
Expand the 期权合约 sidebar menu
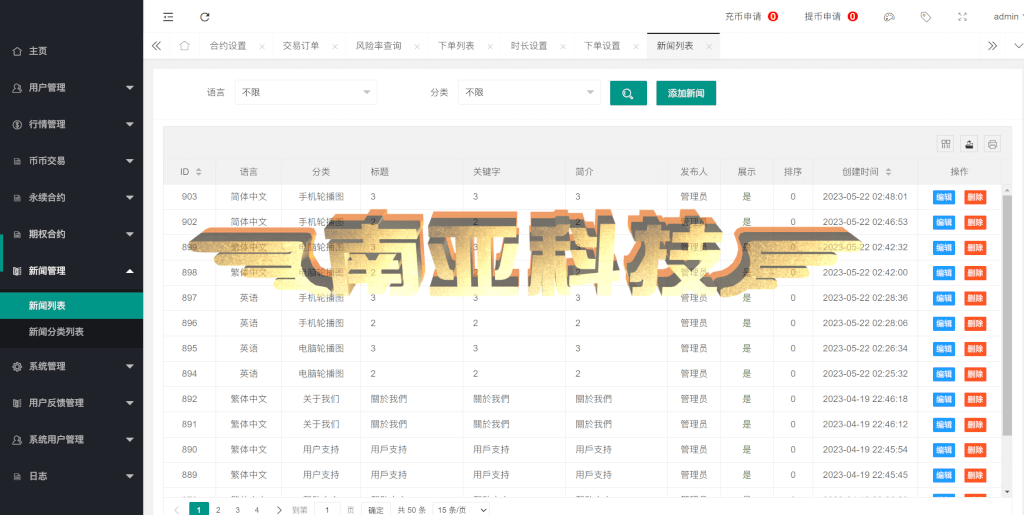(x=71, y=234)
